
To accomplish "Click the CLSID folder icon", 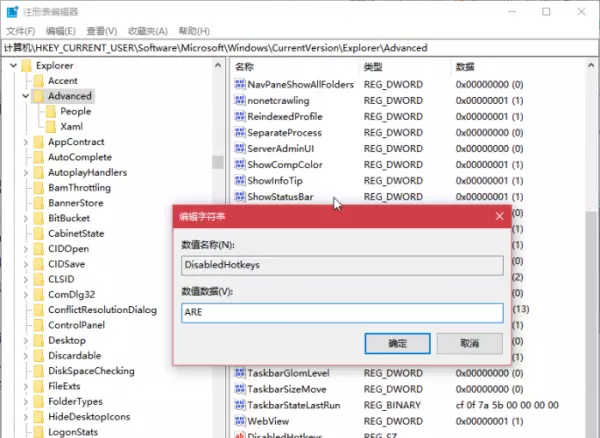I will tap(39, 279).
